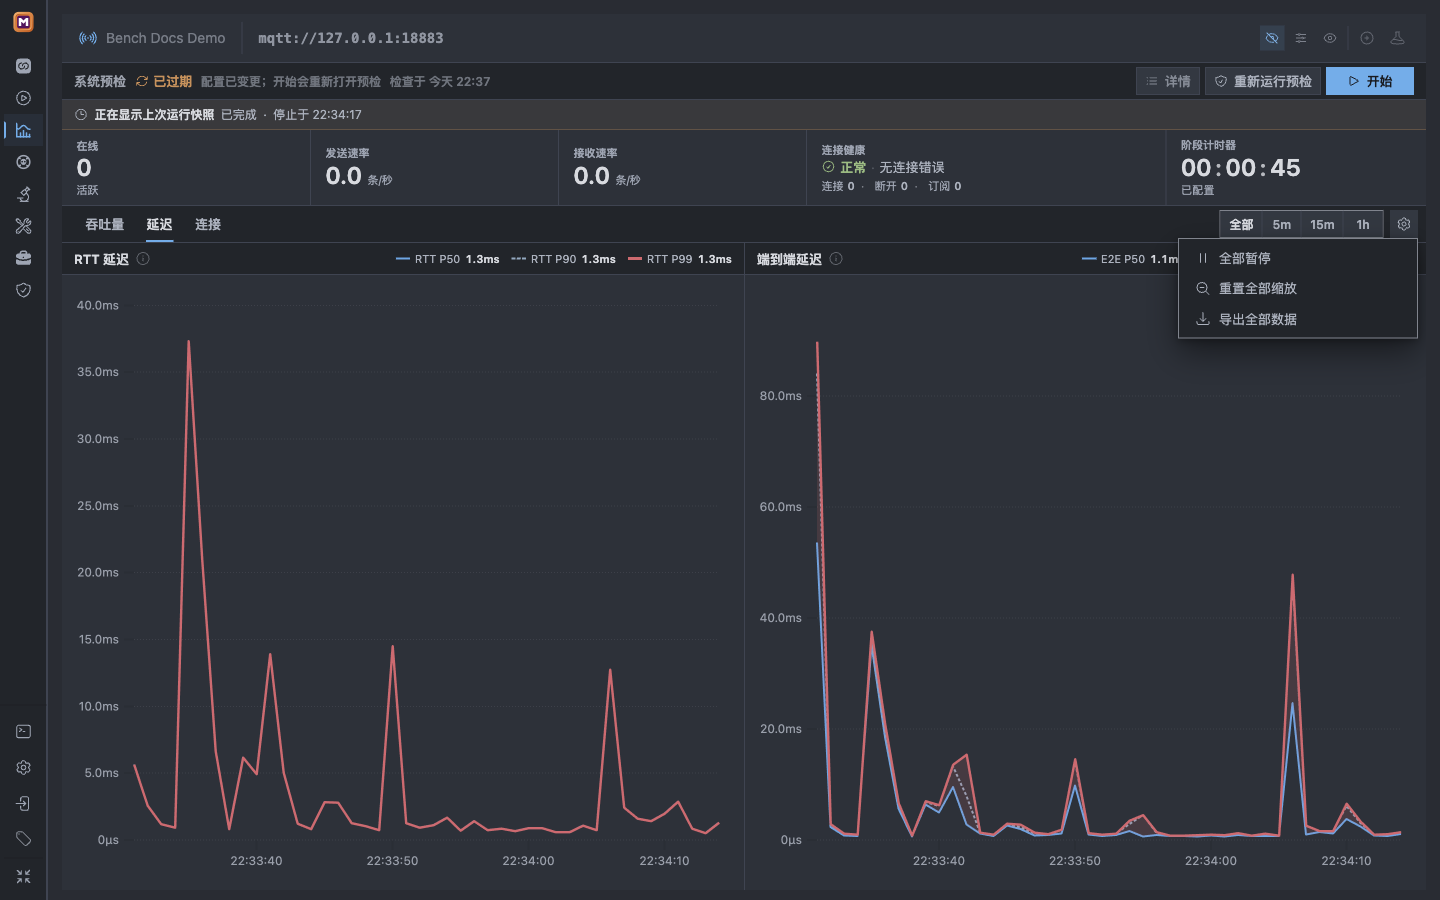This screenshot has width=1440, height=900.
Task: Click the 已过期 status label
Action: (x=172, y=81)
